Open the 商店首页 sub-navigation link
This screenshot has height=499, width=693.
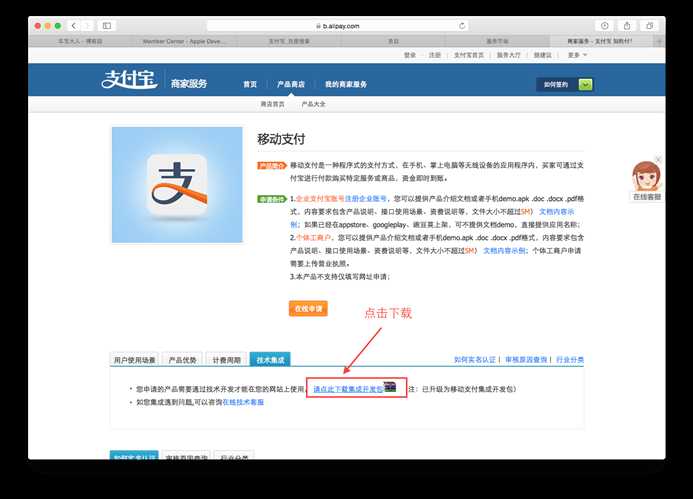[x=272, y=104]
